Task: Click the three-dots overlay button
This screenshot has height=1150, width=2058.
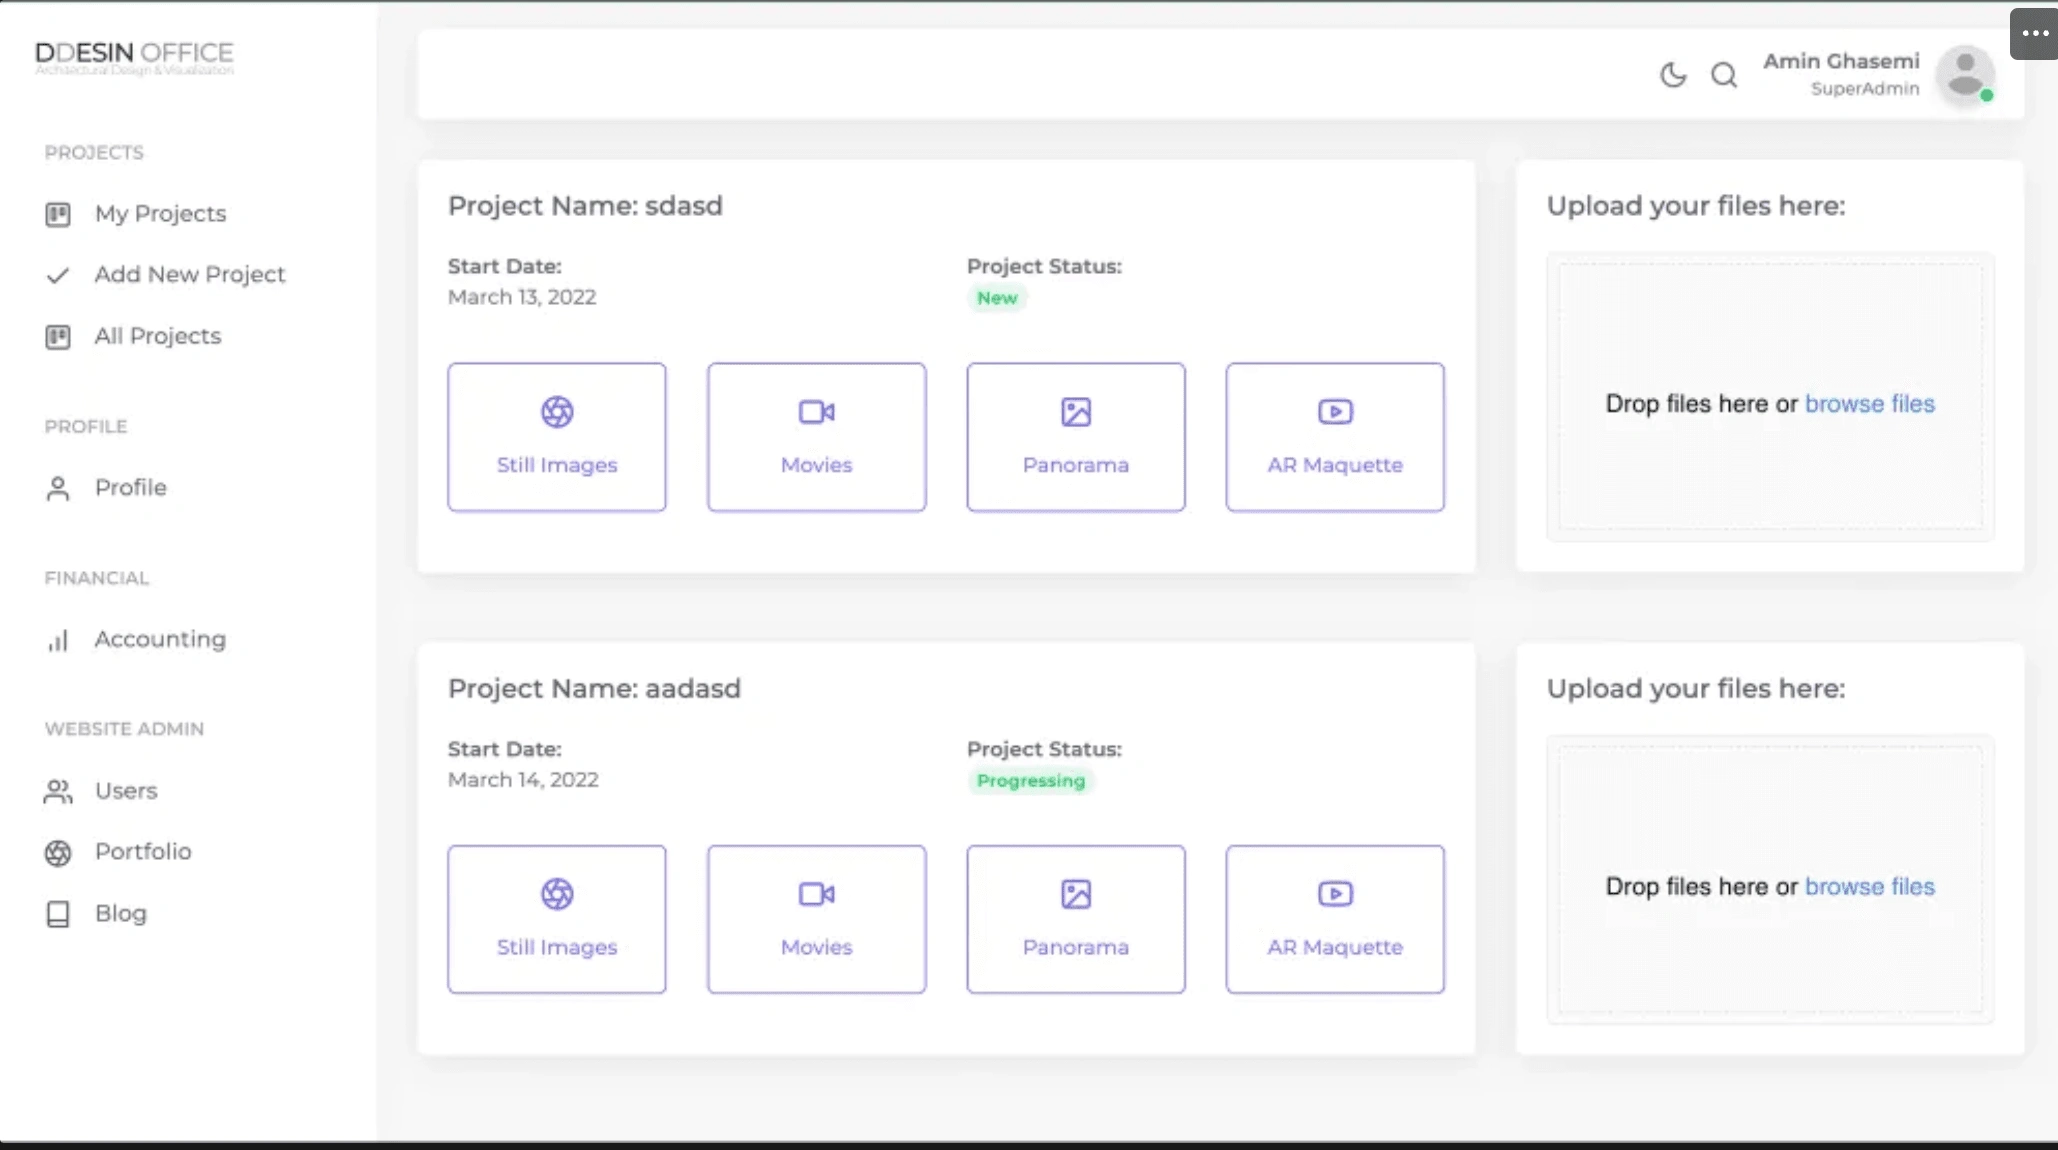Action: 2035,33
